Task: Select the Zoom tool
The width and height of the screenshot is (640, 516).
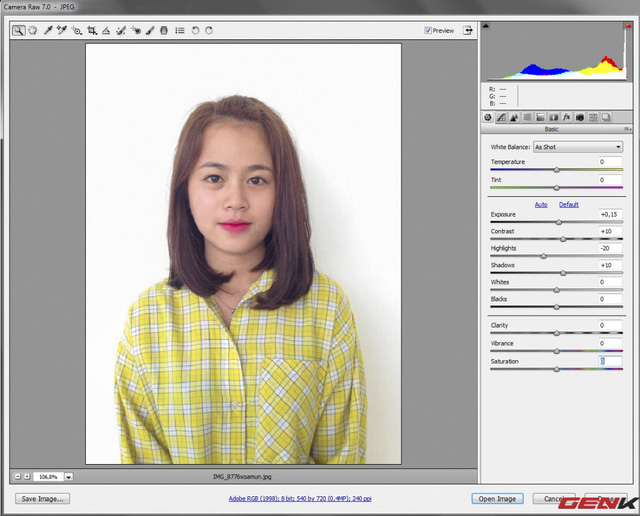Action: [18, 30]
